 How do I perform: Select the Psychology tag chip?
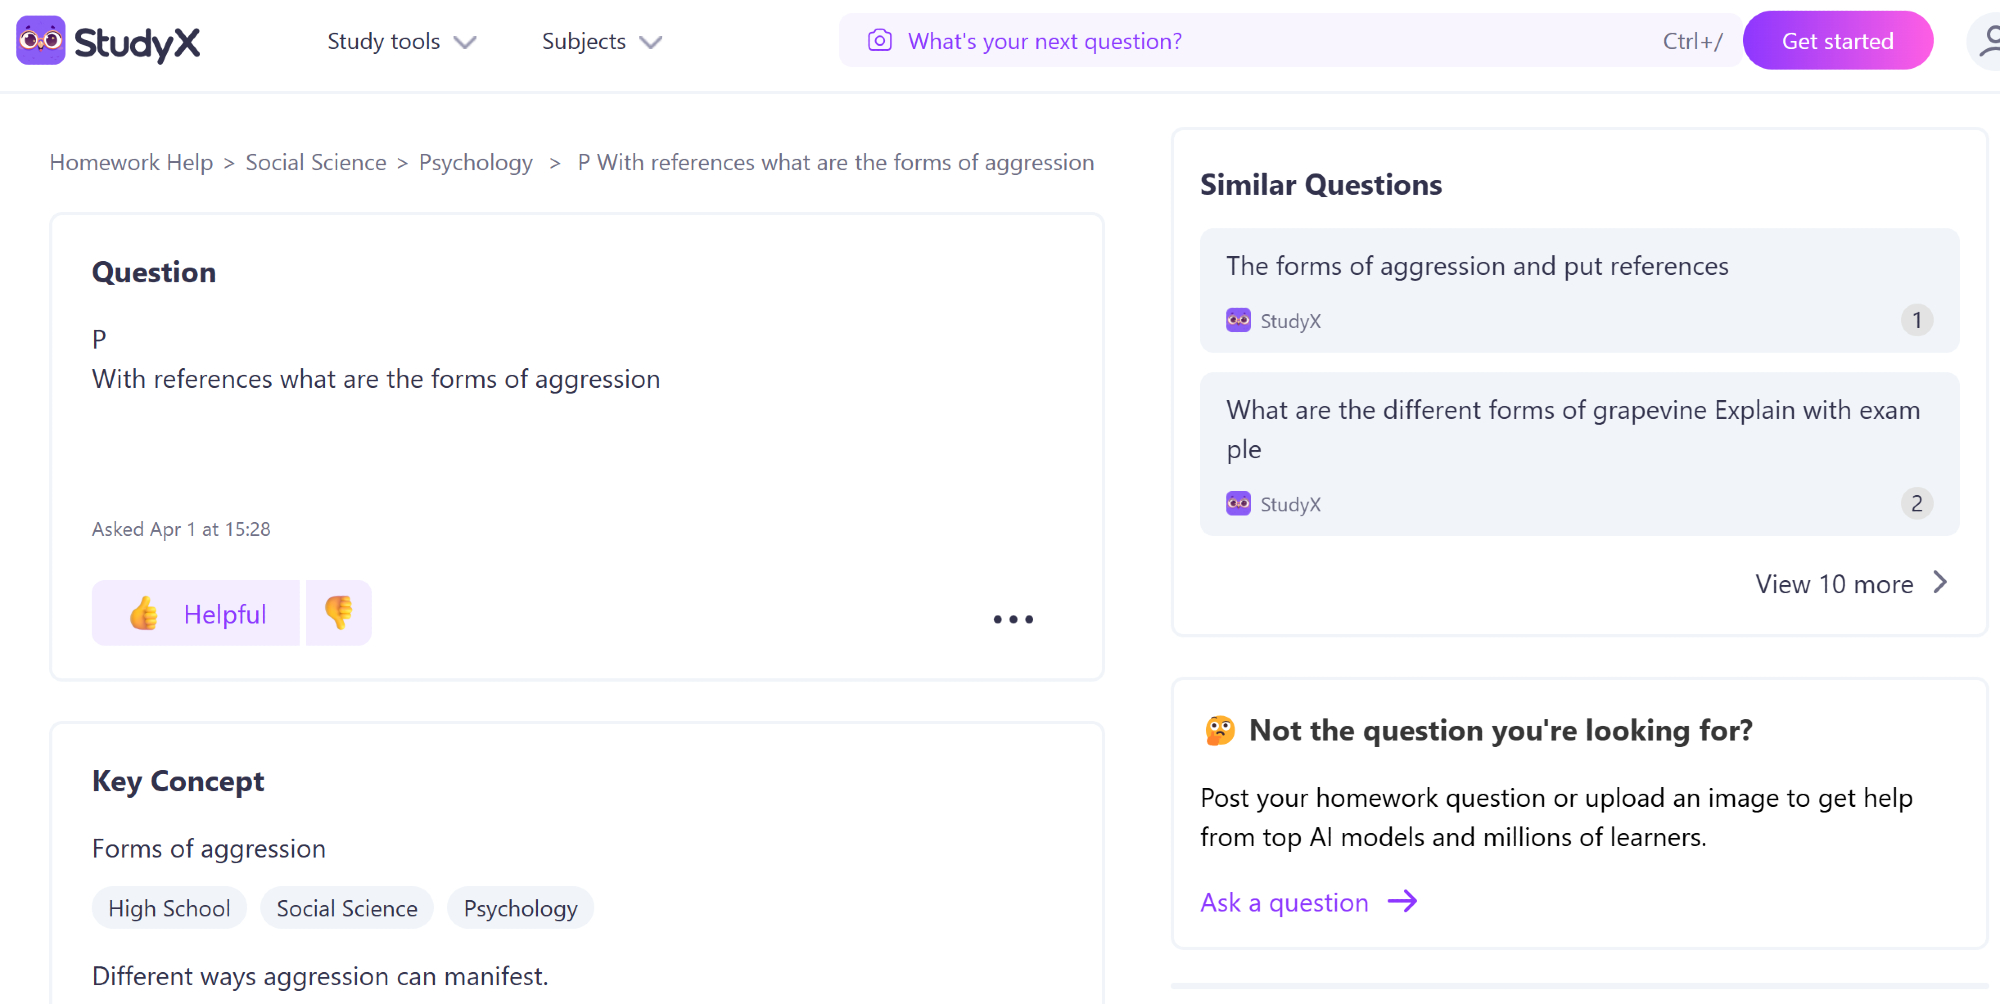click(520, 909)
